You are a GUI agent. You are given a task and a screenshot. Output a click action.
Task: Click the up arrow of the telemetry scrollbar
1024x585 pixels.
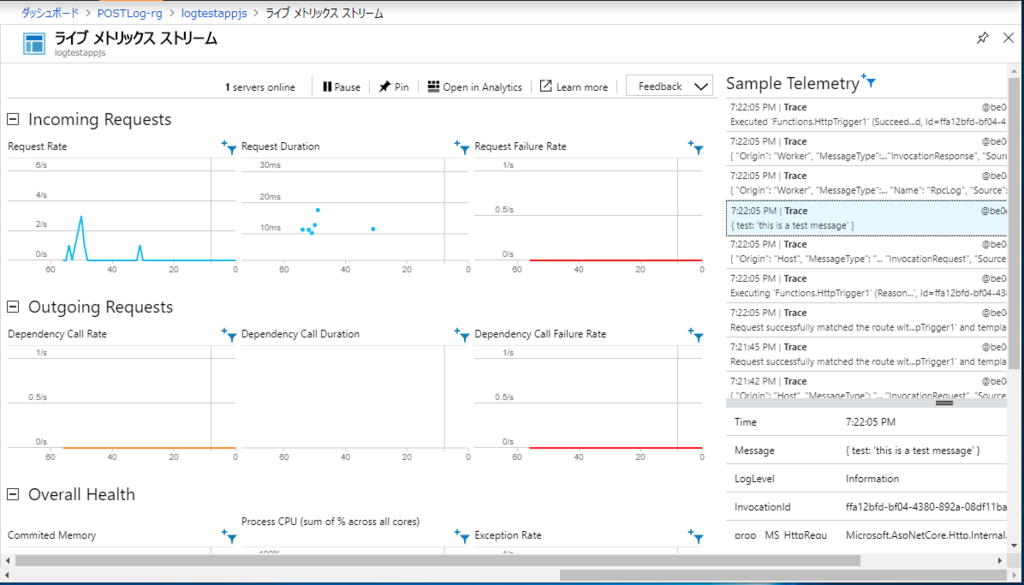[x=1014, y=71]
